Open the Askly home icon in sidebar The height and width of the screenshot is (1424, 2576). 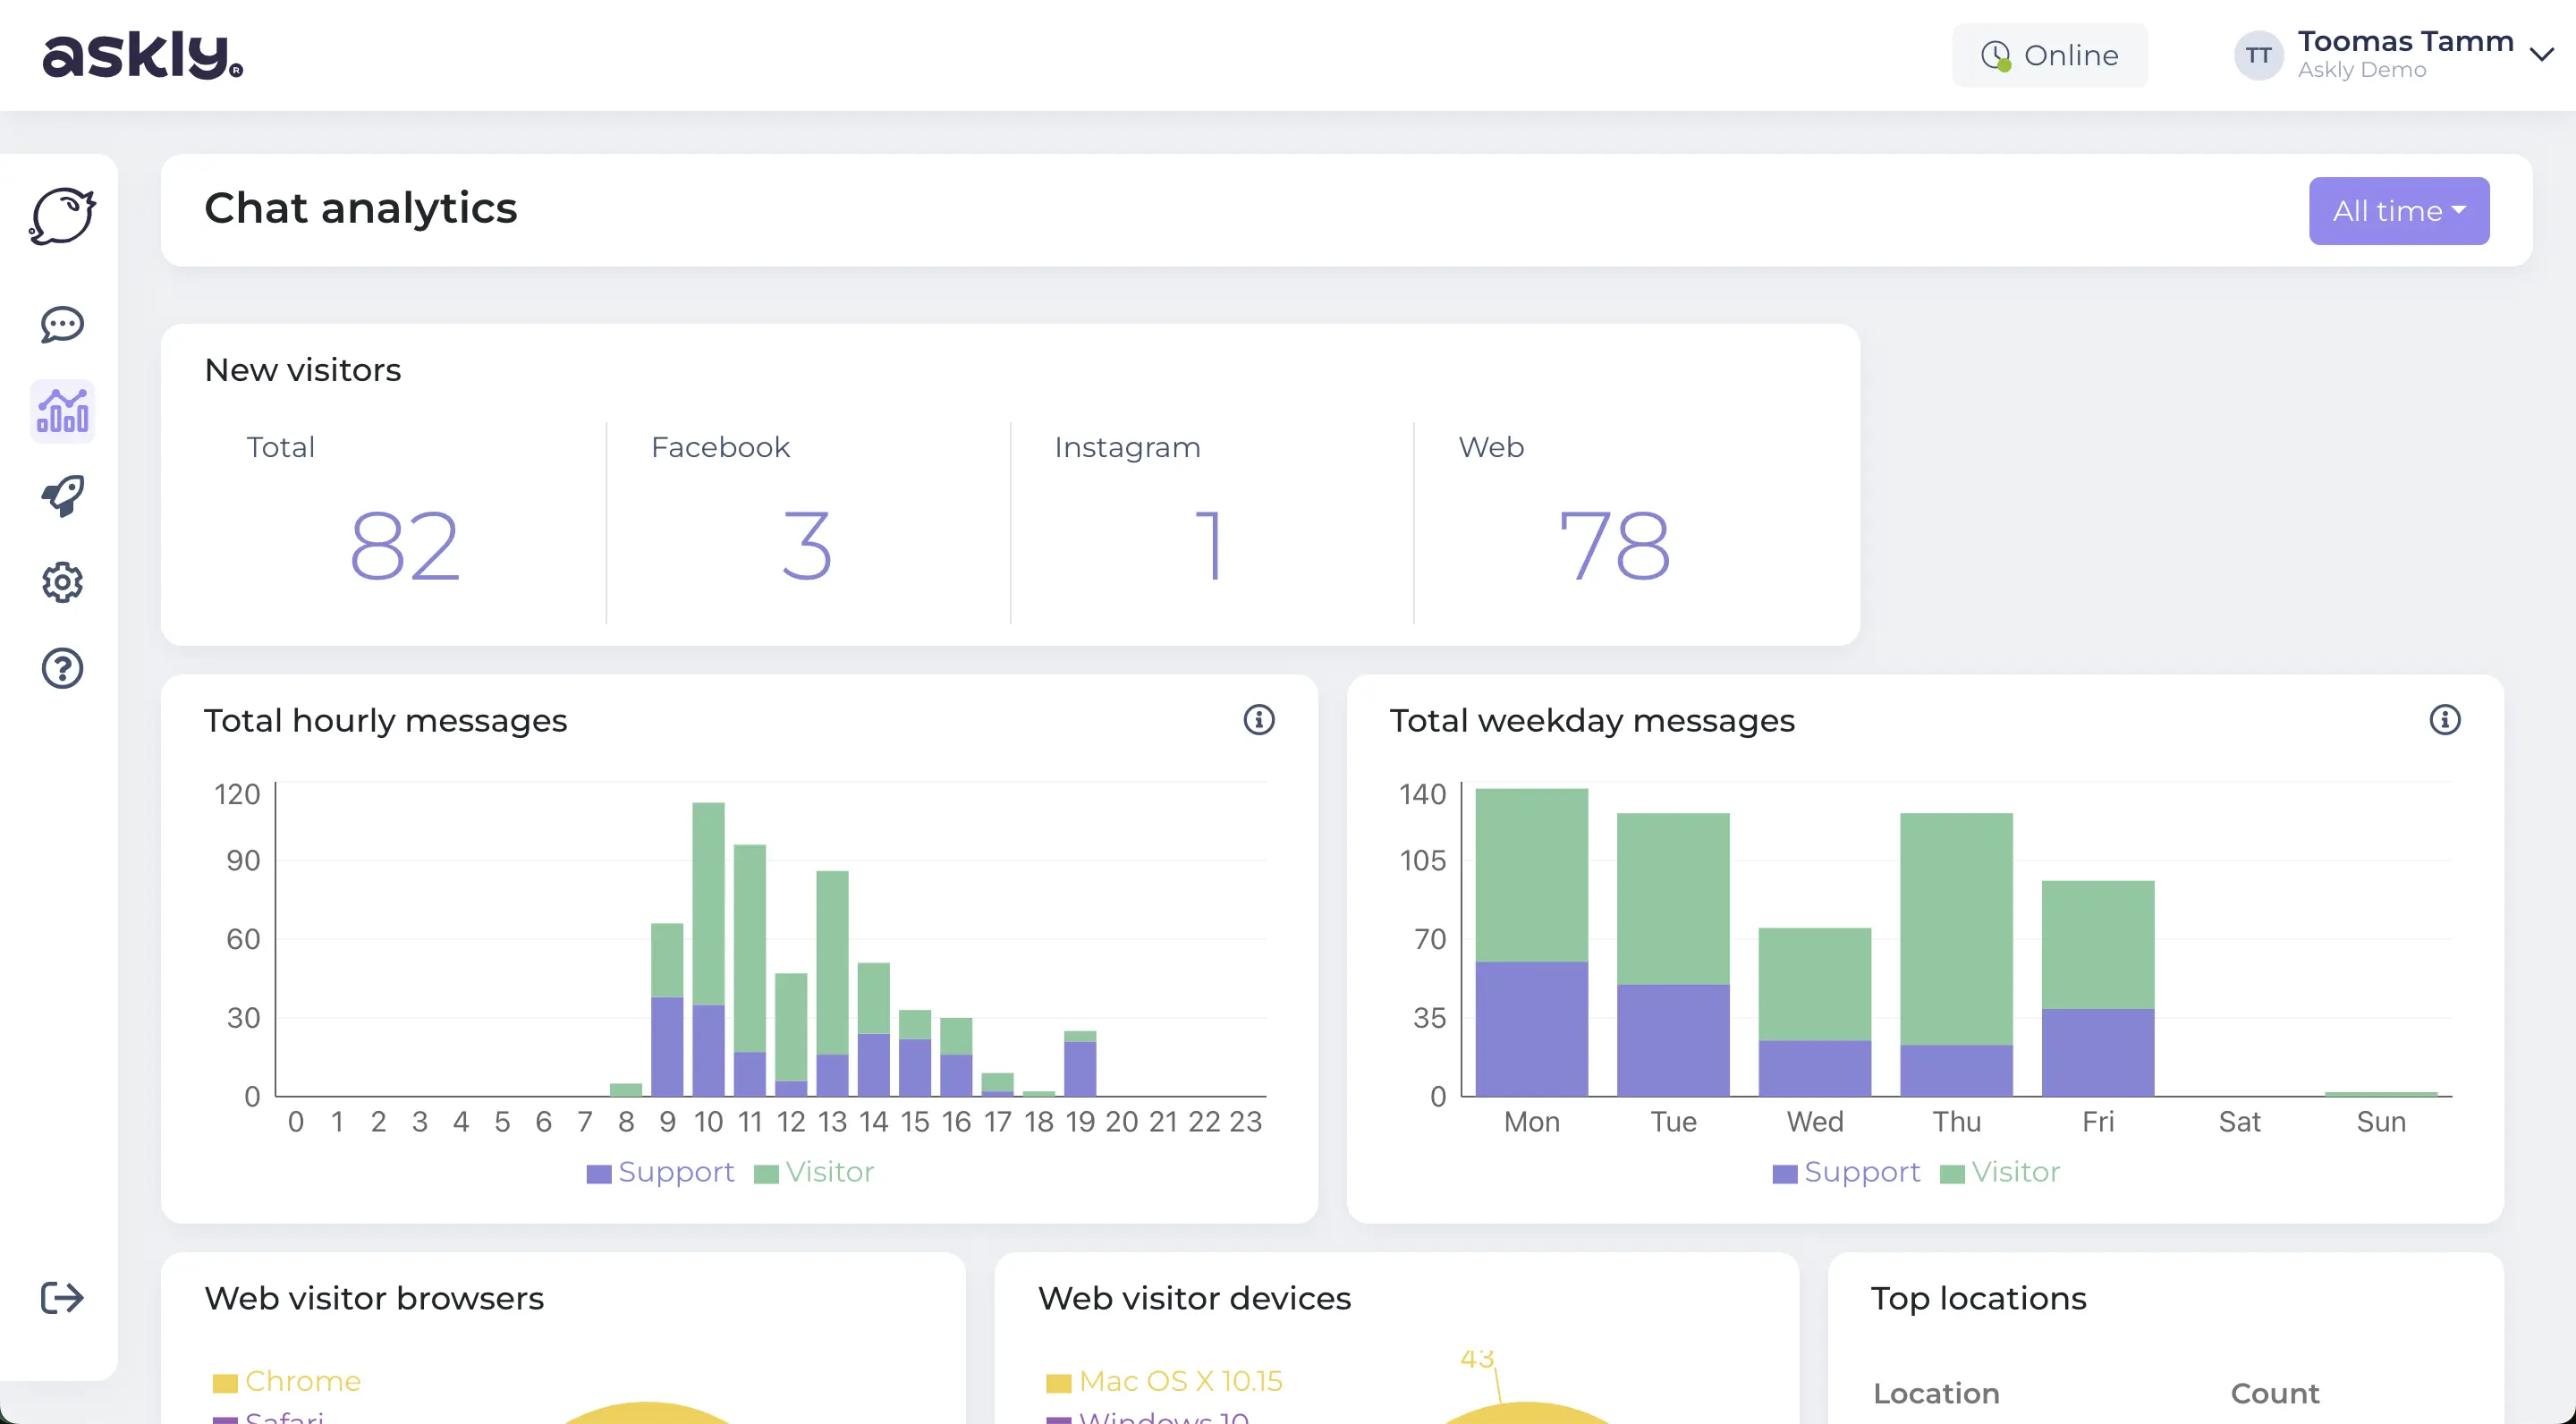pyautogui.click(x=62, y=214)
